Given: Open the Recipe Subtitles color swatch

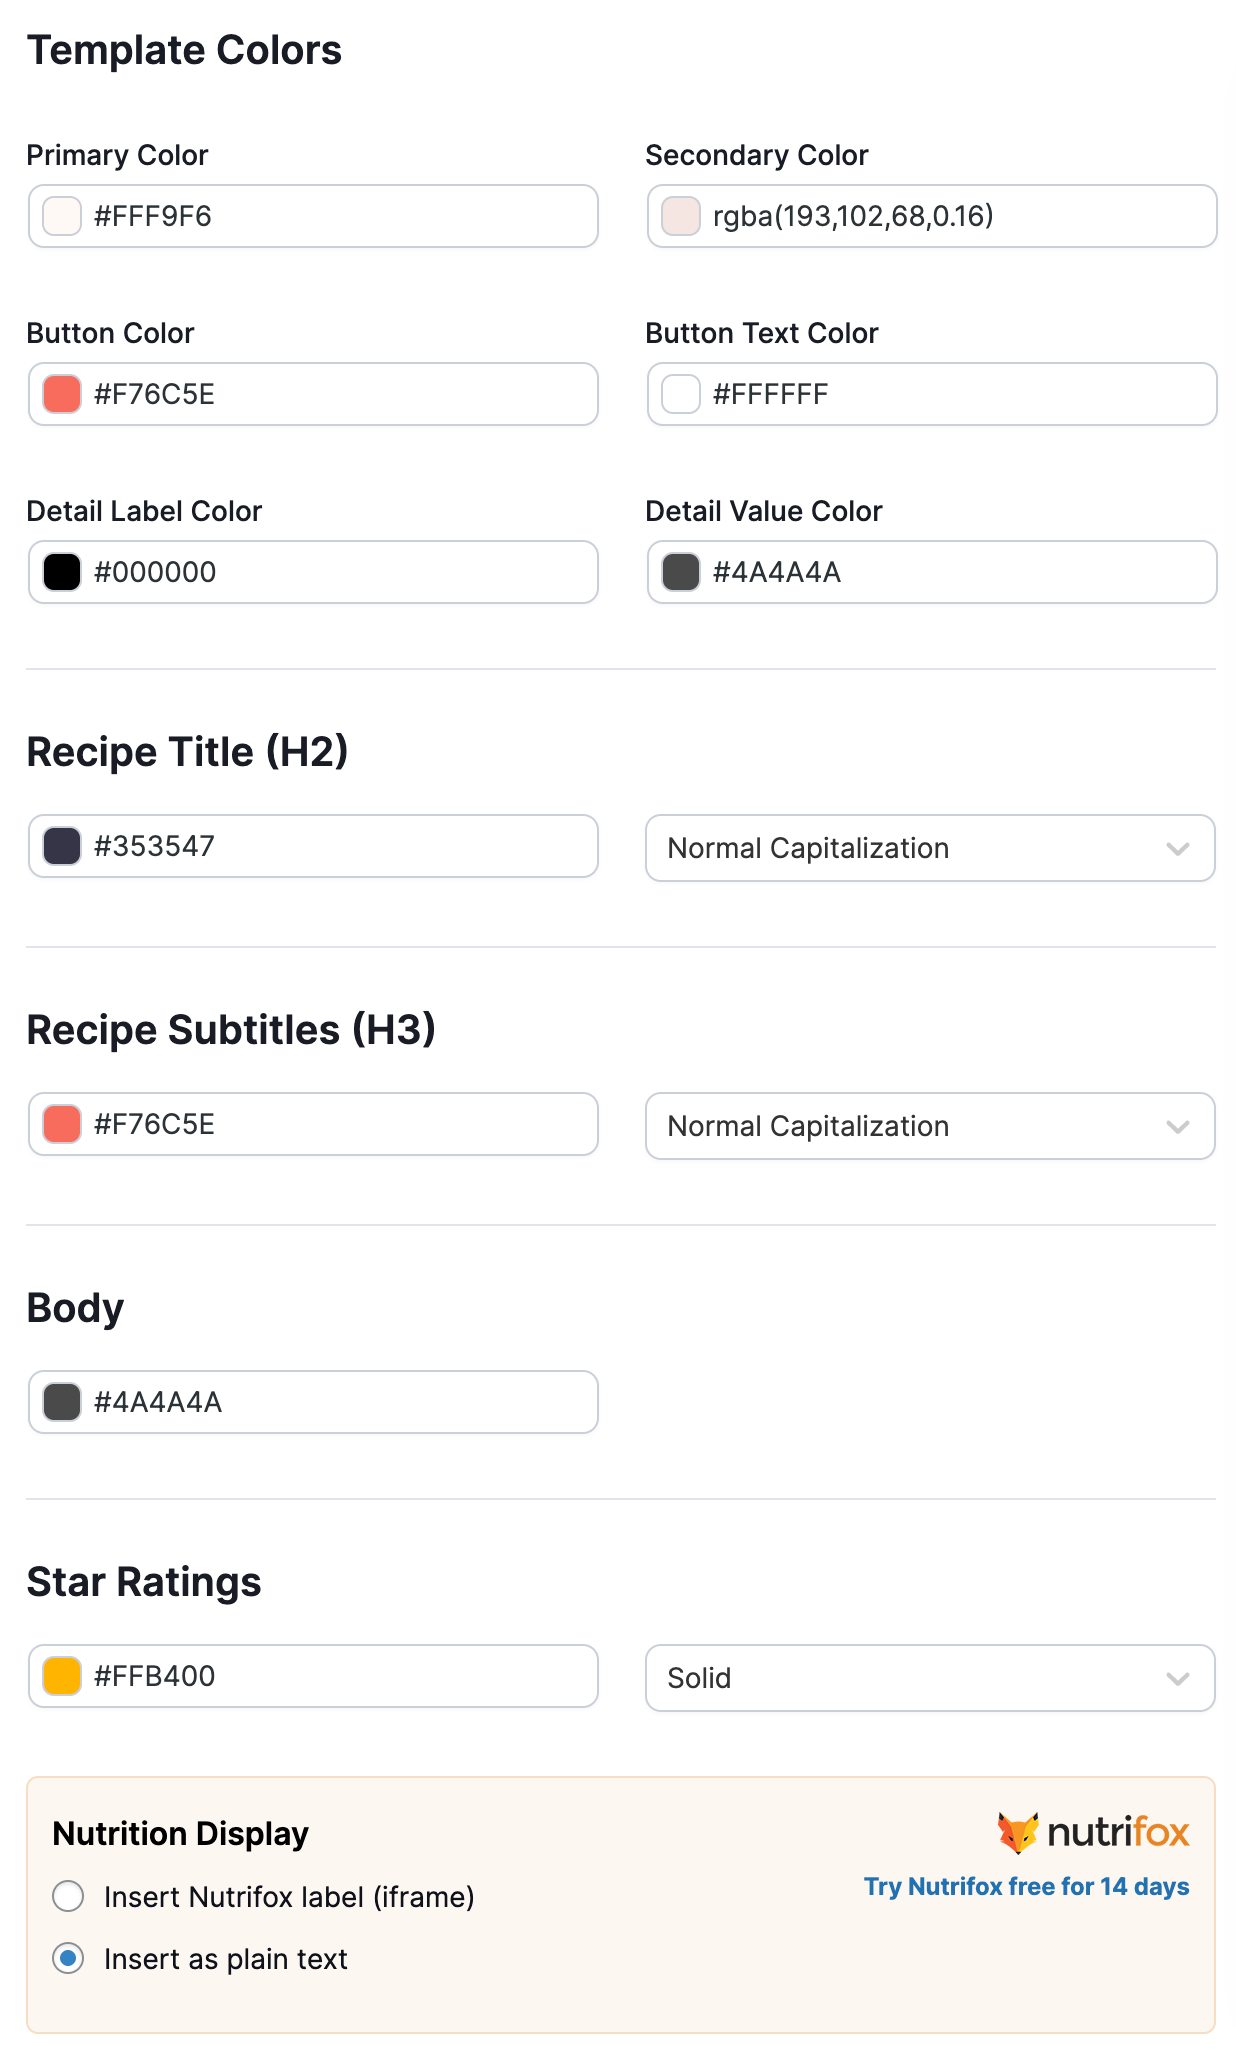Looking at the screenshot, I should click(x=62, y=1124).
